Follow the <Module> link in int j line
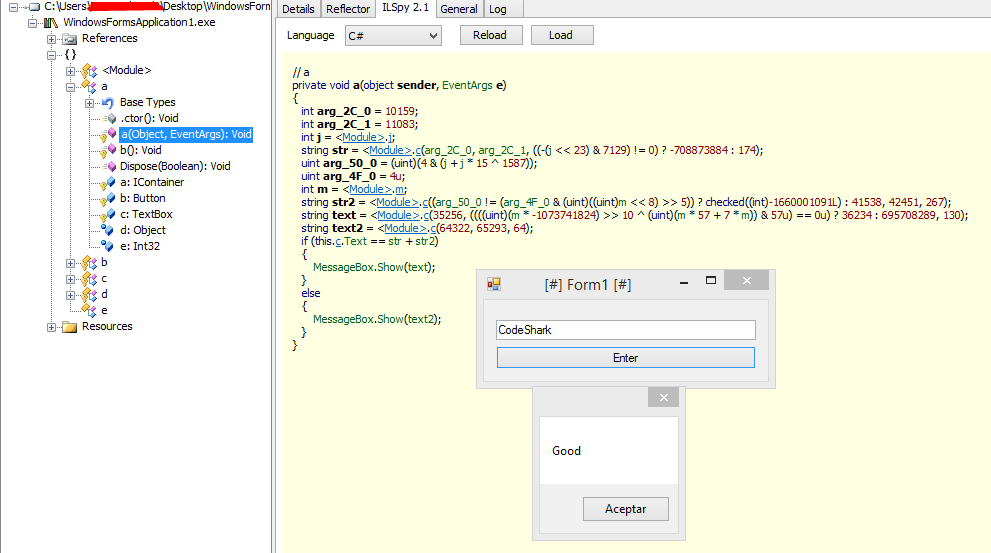 click(358, 137)
